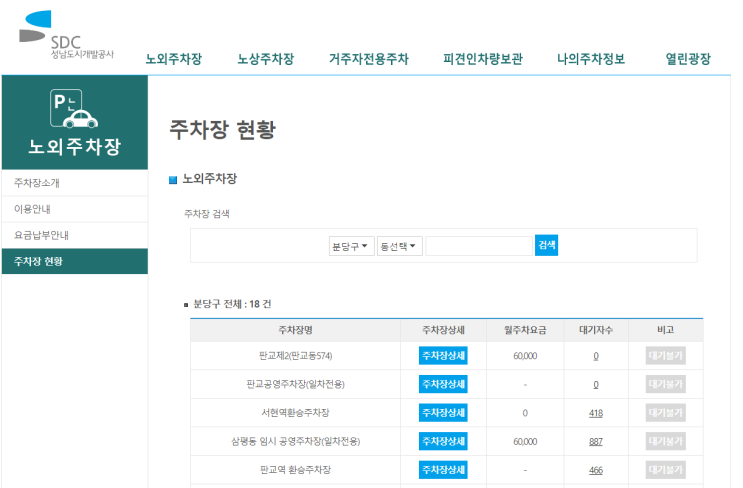Click the 노외주차장 parking car icon in sidebar

[x=74, y=108]
